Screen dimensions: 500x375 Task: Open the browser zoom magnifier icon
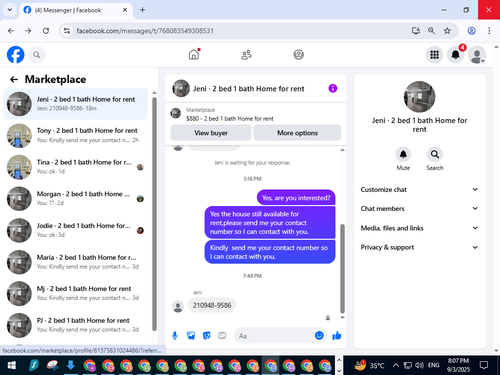(431, 31)
